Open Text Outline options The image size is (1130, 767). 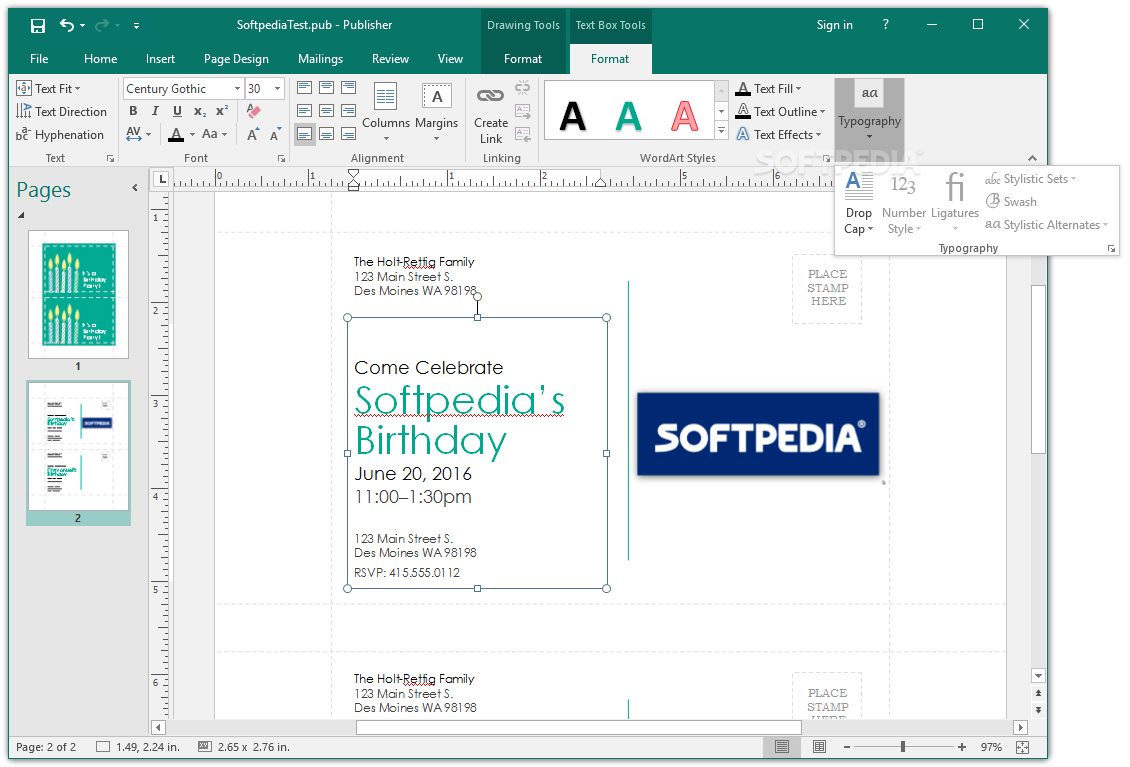(780, 112)
